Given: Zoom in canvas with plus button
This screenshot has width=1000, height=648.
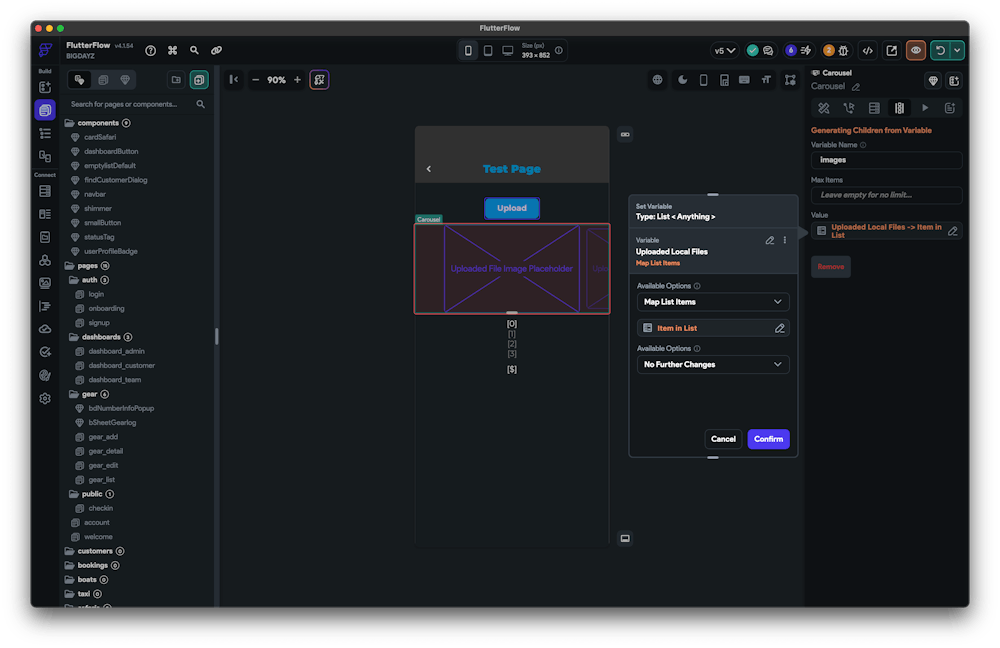Looking at the screenshot, I should (297, 80).
